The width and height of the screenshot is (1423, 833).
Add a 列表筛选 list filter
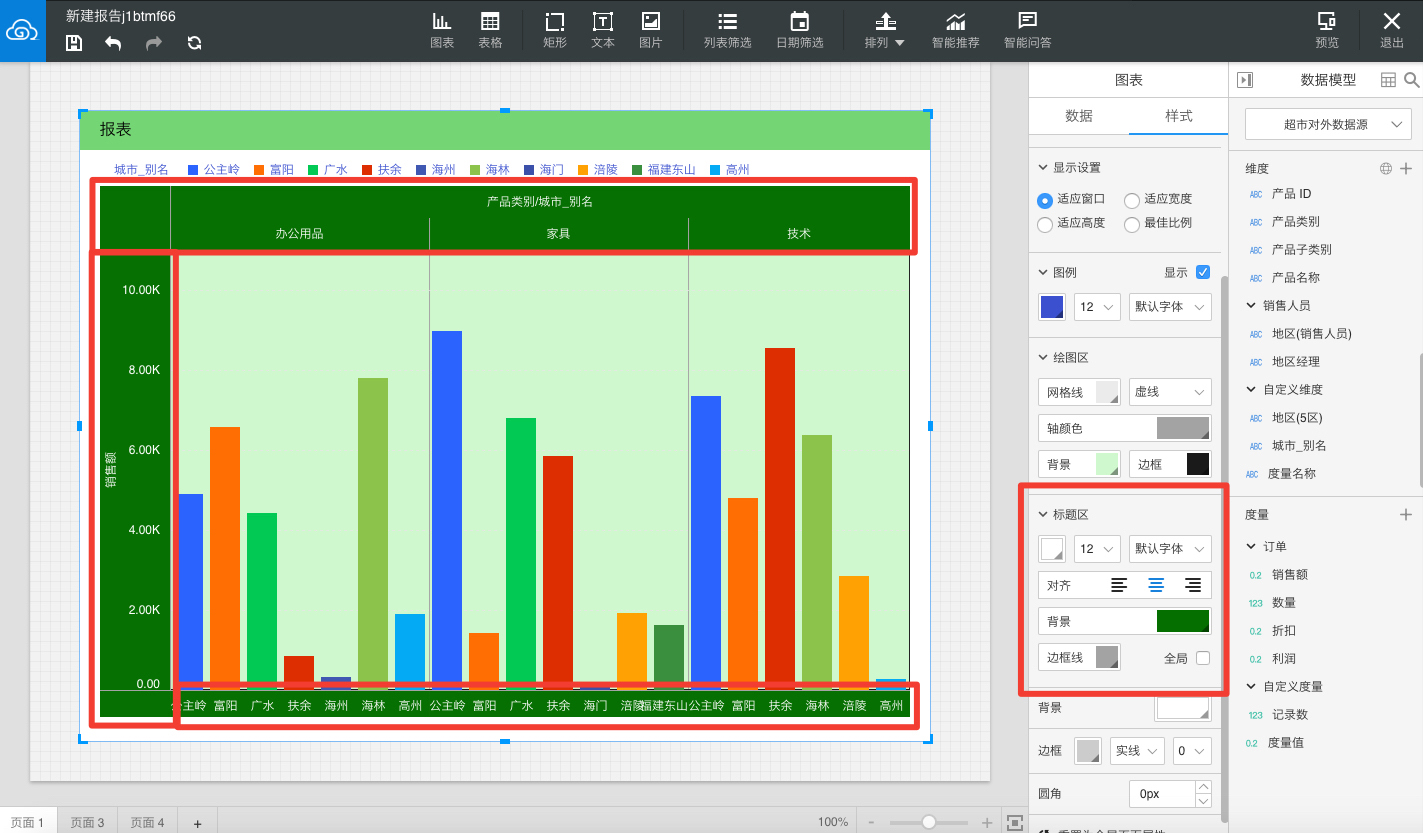point(727,30)
